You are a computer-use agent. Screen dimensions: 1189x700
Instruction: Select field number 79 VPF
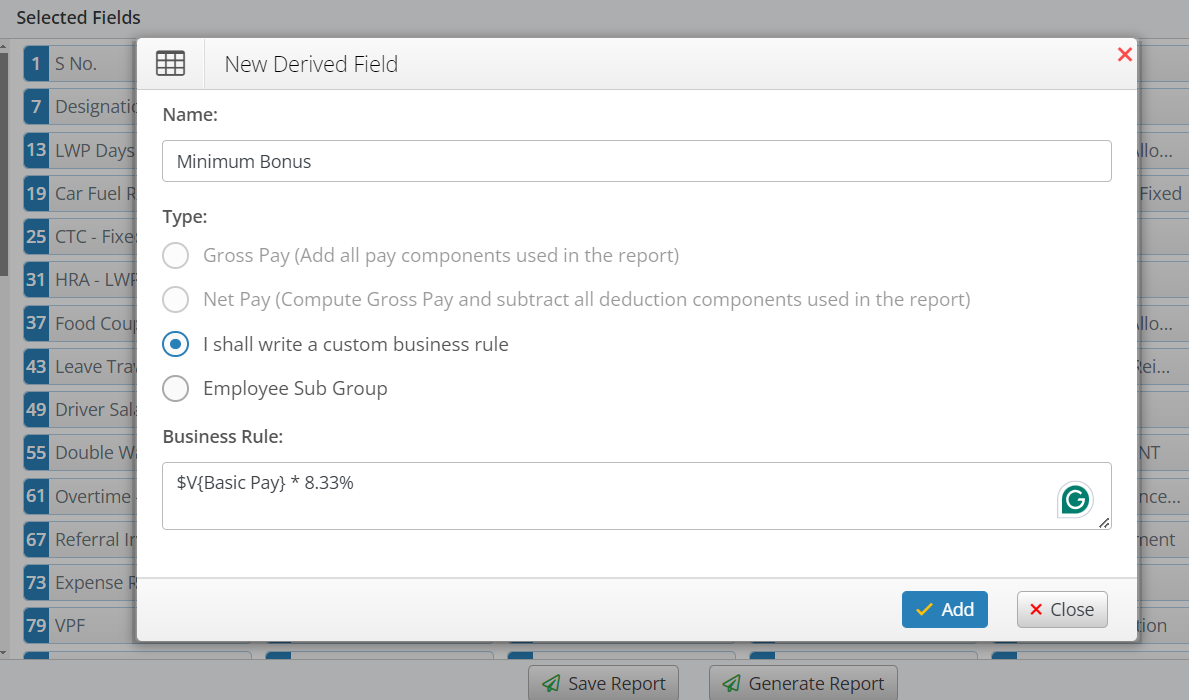click(80, 626)
